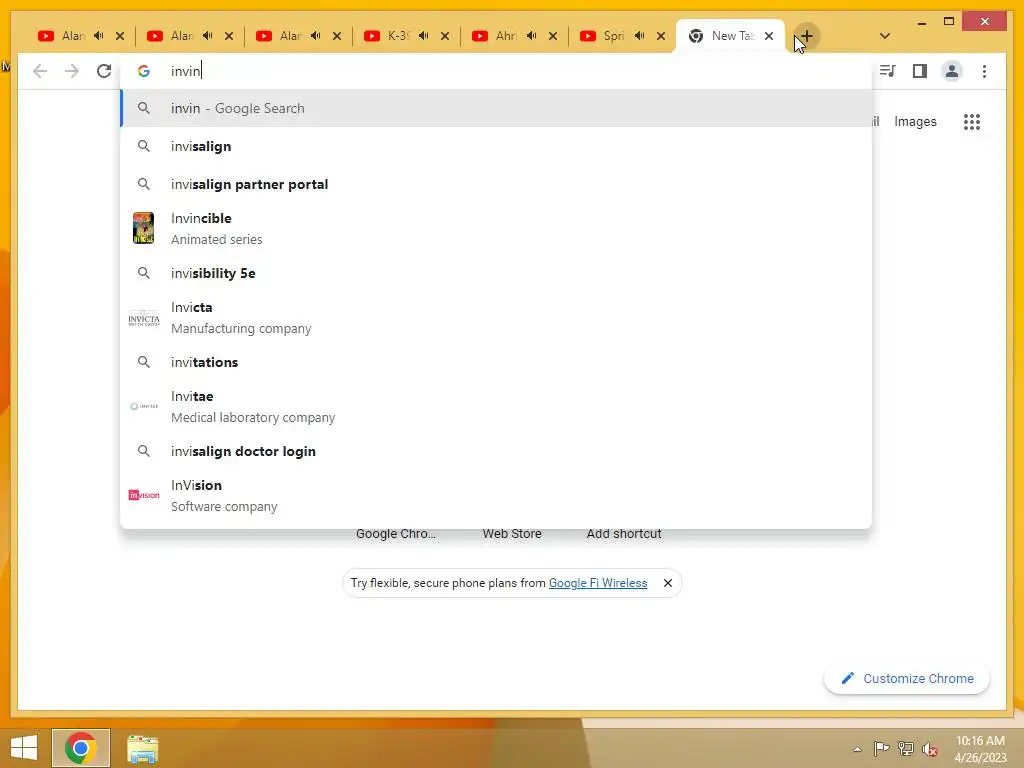Select Invitae Medical laboratory company suggestion

[x=496, y=406]
